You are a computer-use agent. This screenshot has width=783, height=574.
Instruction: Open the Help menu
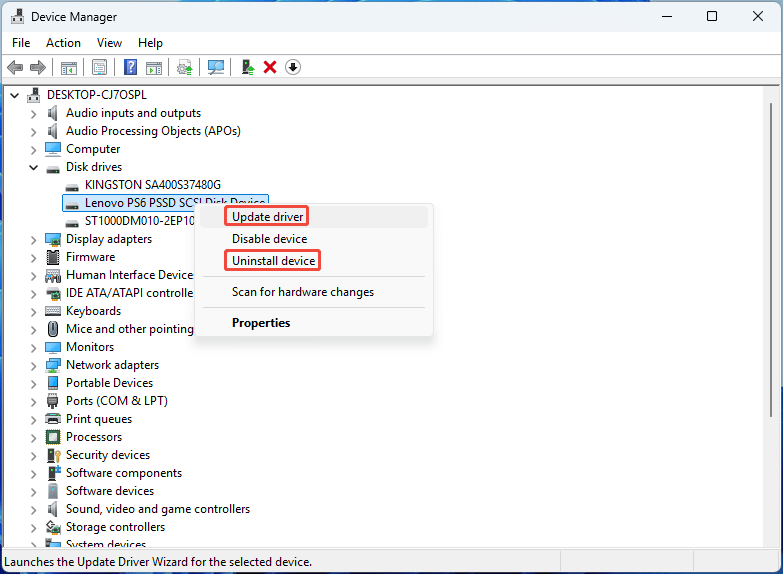(x=150, y=43)
